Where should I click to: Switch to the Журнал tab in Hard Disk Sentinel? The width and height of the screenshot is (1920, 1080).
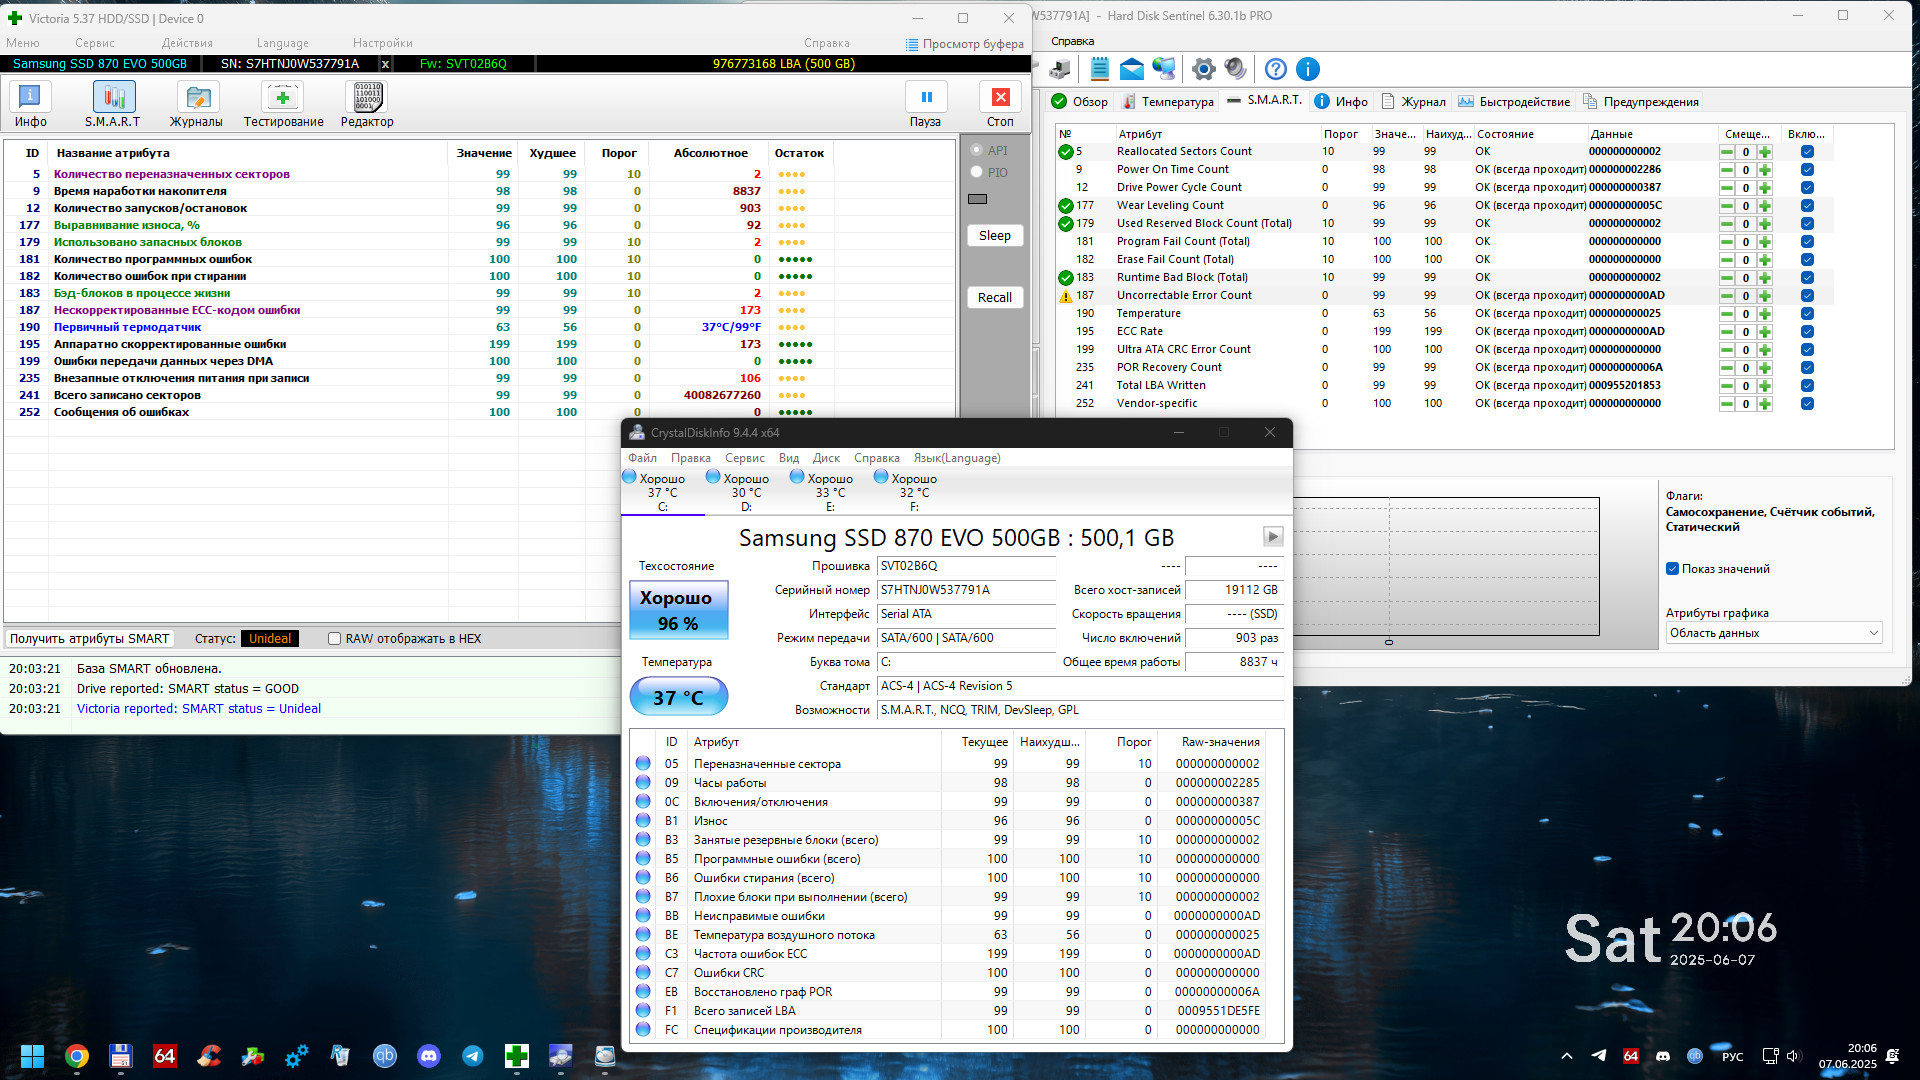click(x=1413, y=101)
